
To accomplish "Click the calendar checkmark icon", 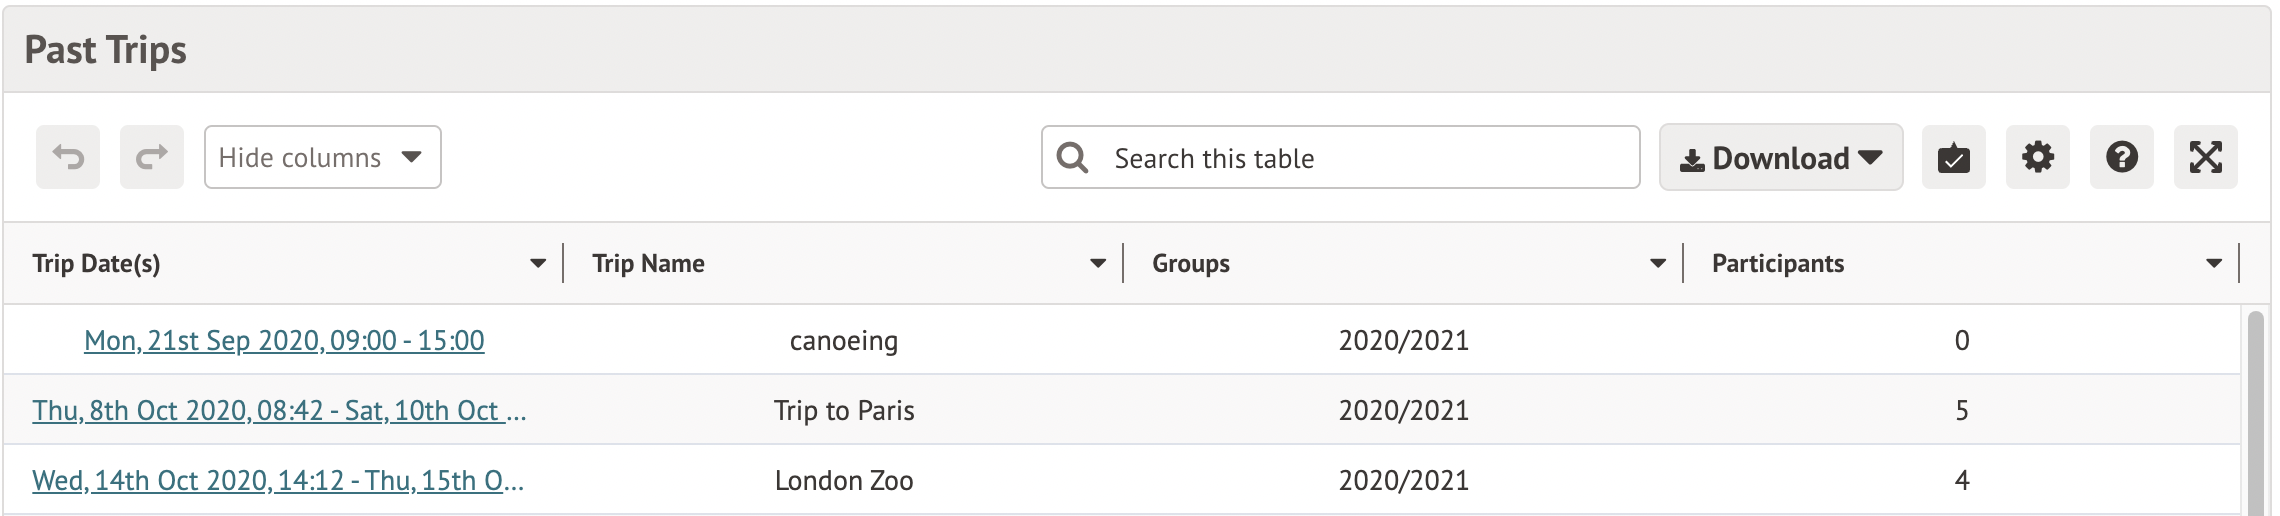I will click(1953, 157).
